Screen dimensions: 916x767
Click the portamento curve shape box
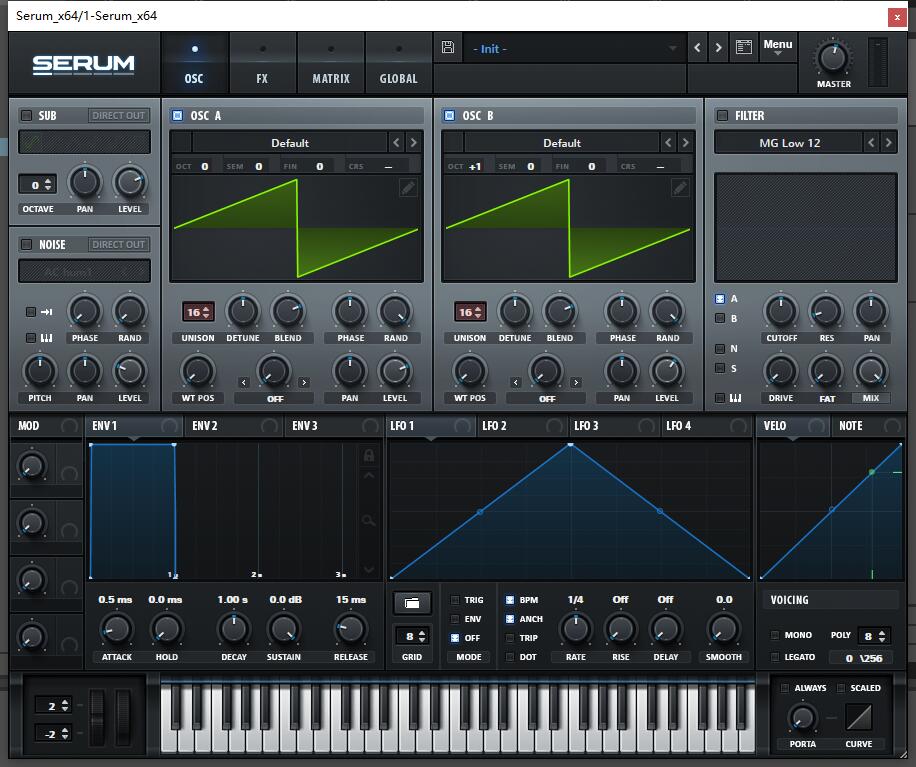(x=859, y=717)
